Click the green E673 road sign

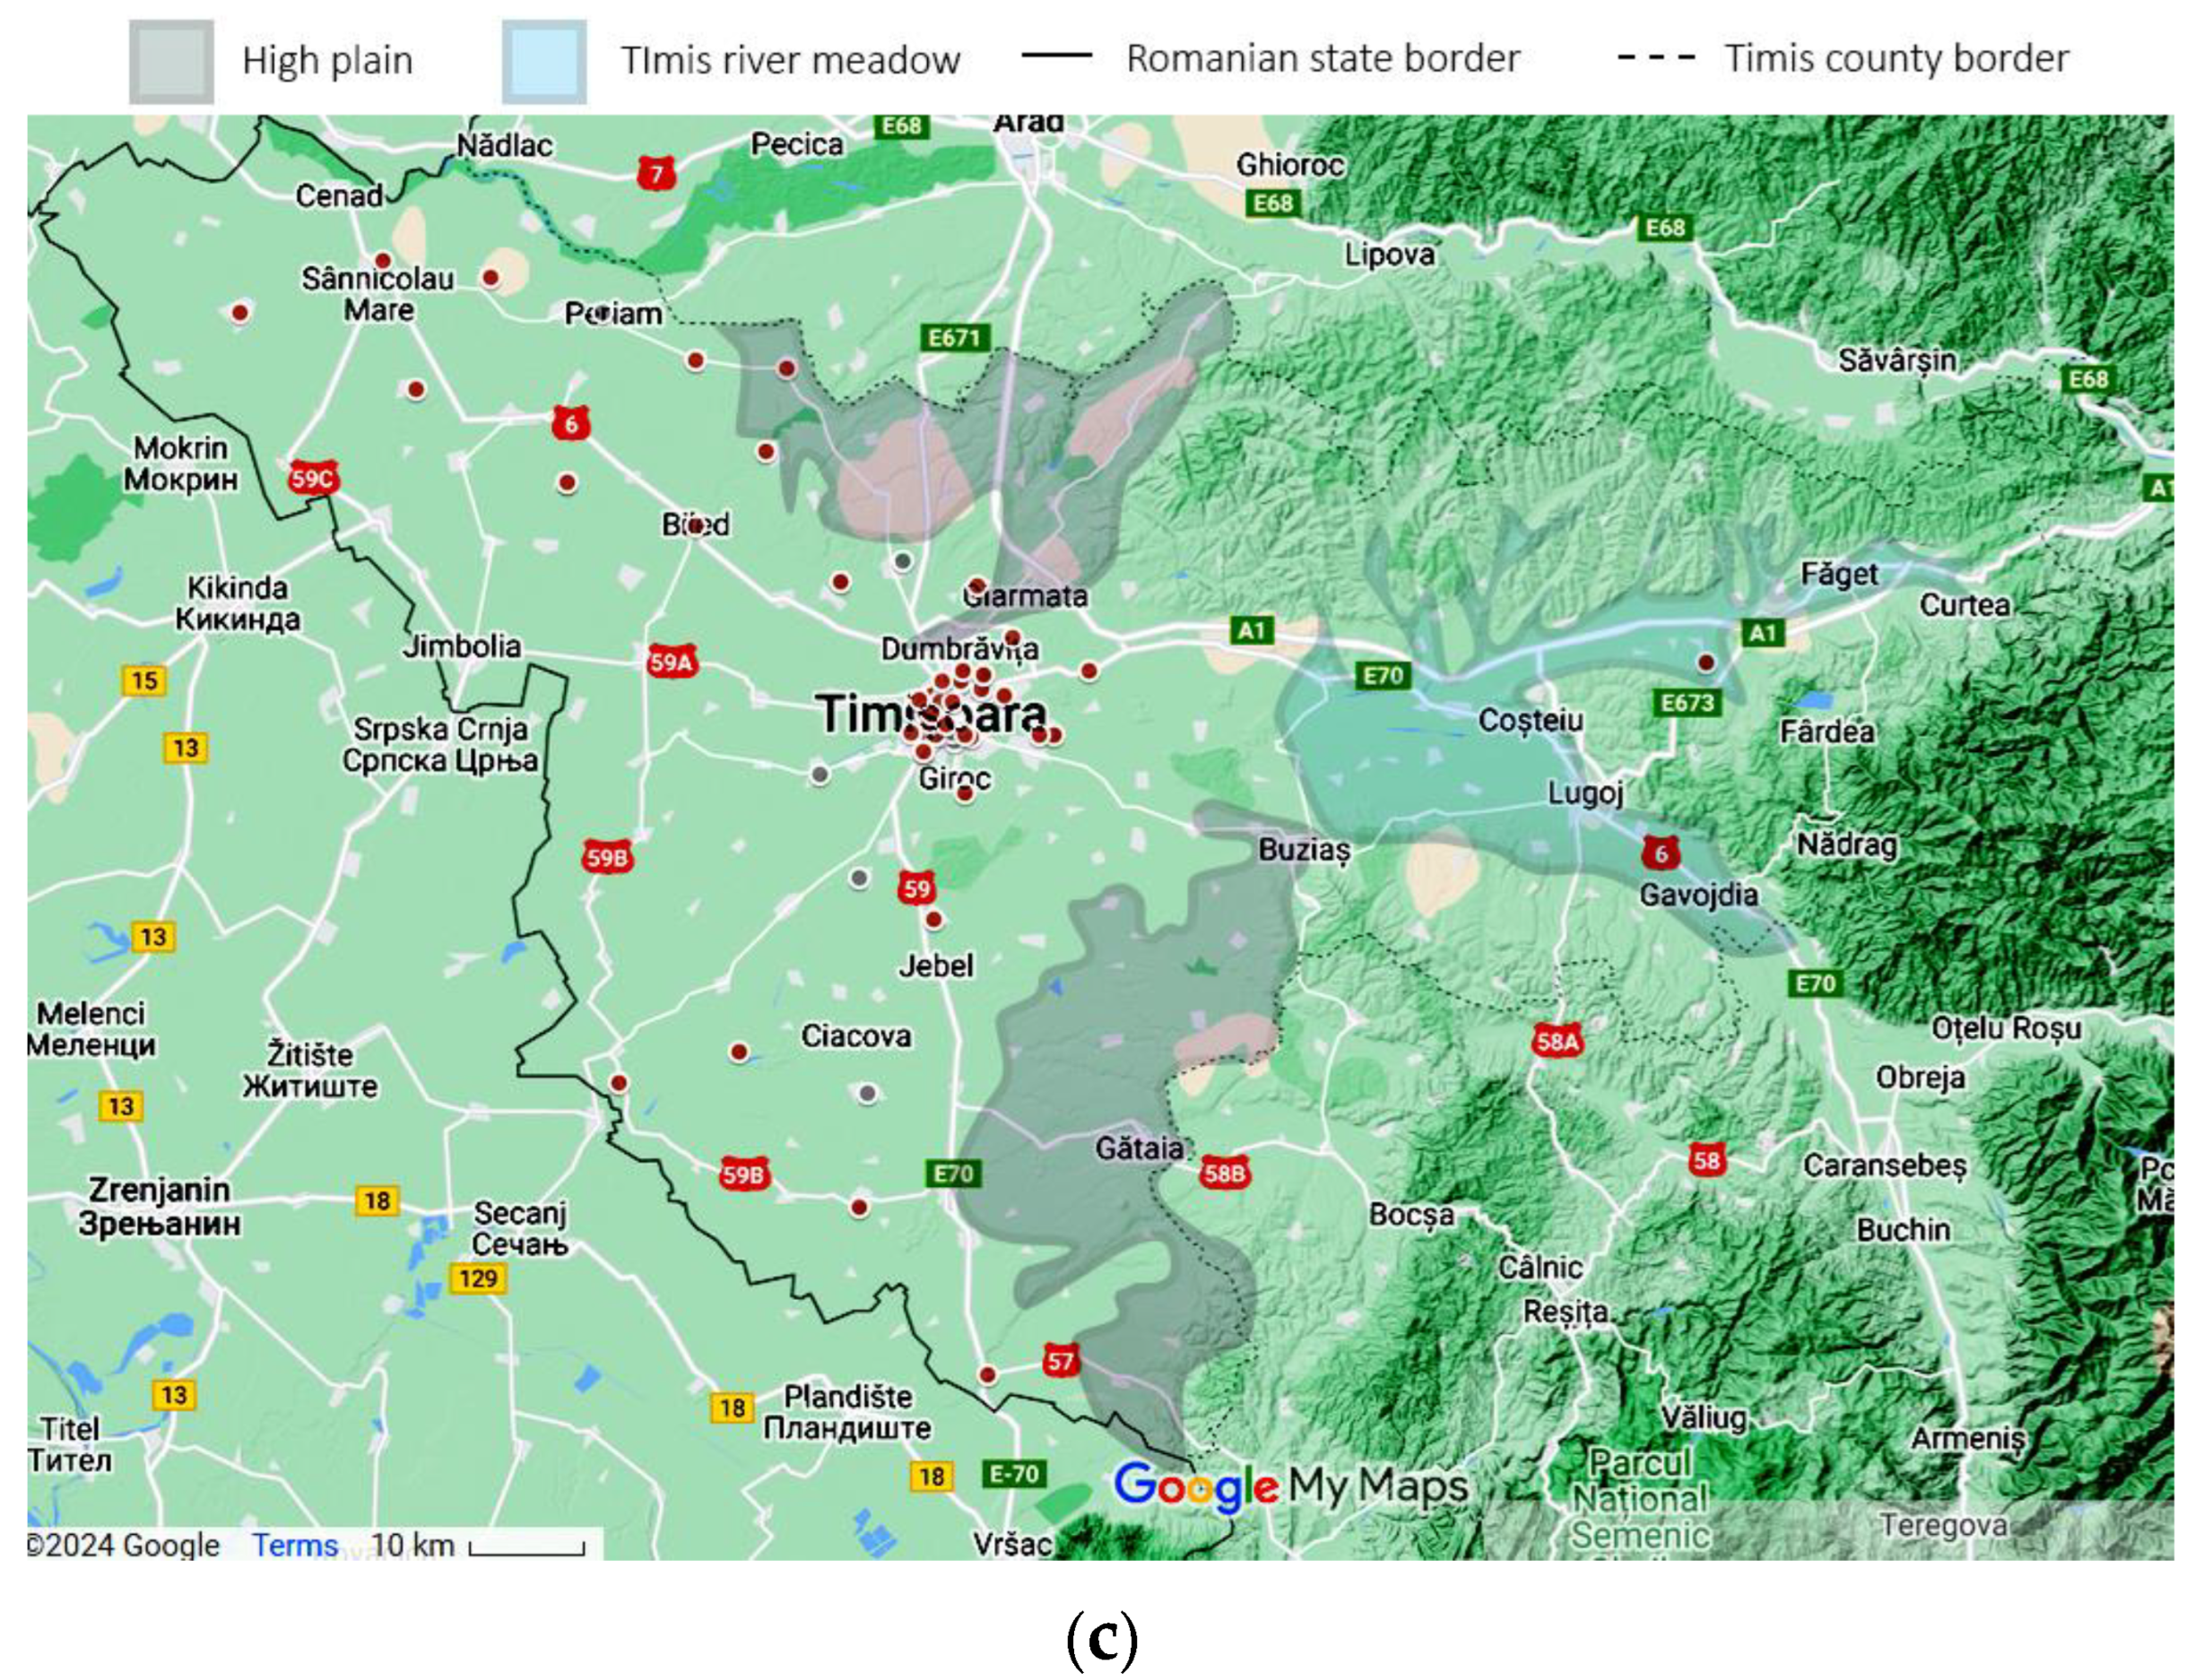tap(1688, 703)
